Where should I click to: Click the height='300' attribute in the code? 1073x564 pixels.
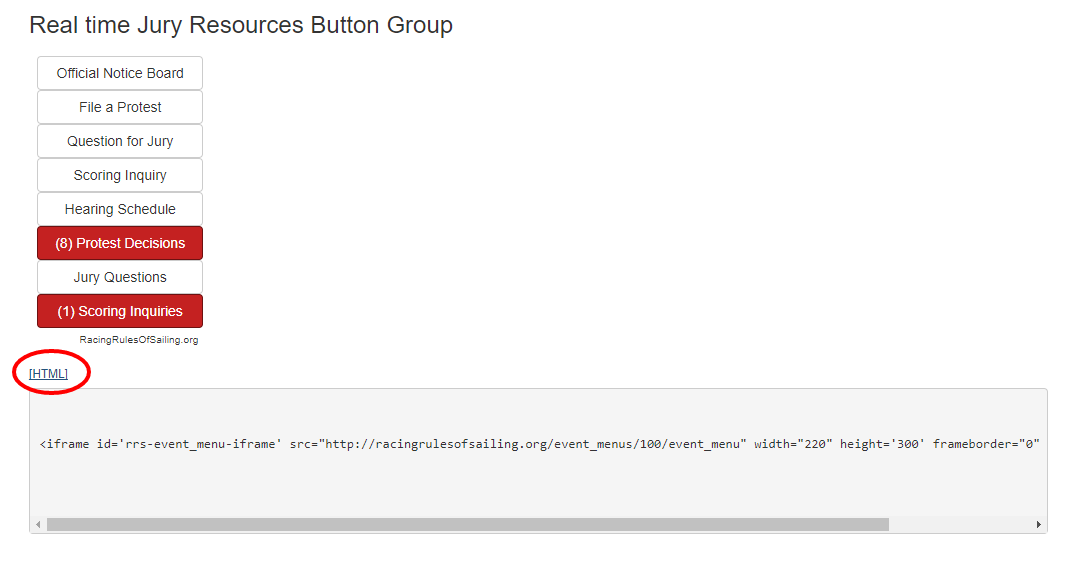882,444
